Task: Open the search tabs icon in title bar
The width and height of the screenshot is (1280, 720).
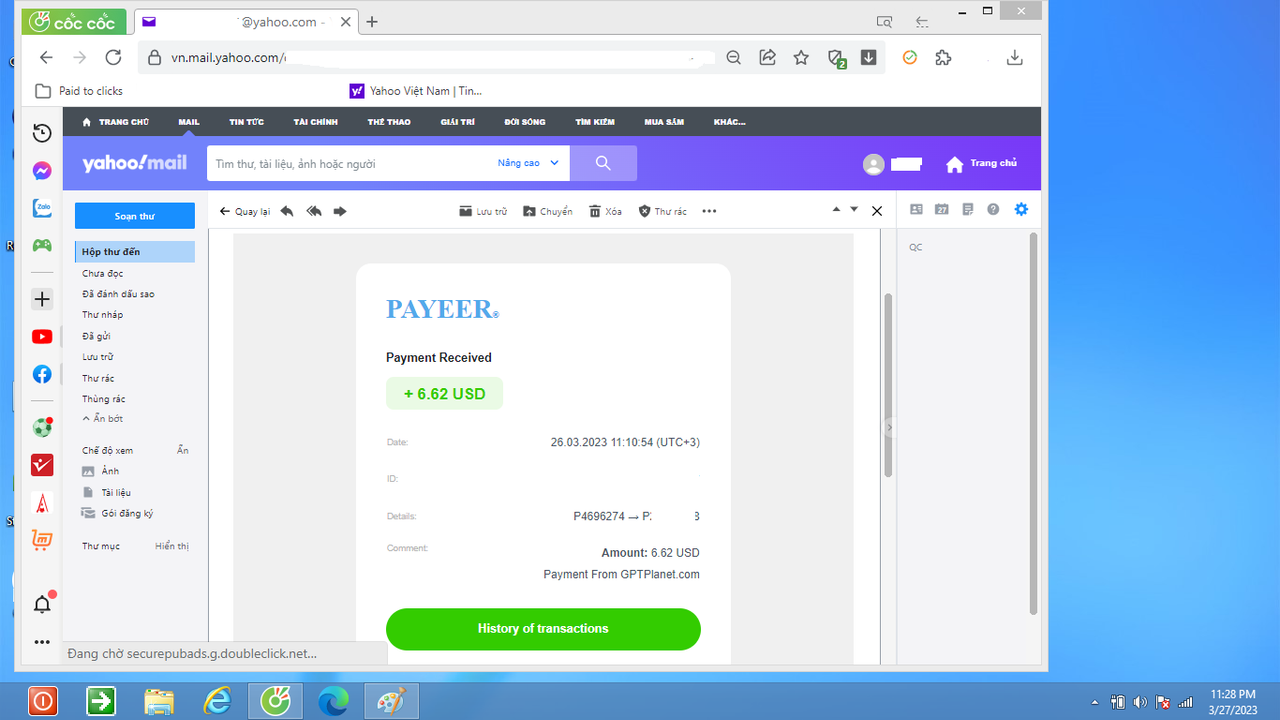Action: tap(884, 21)
